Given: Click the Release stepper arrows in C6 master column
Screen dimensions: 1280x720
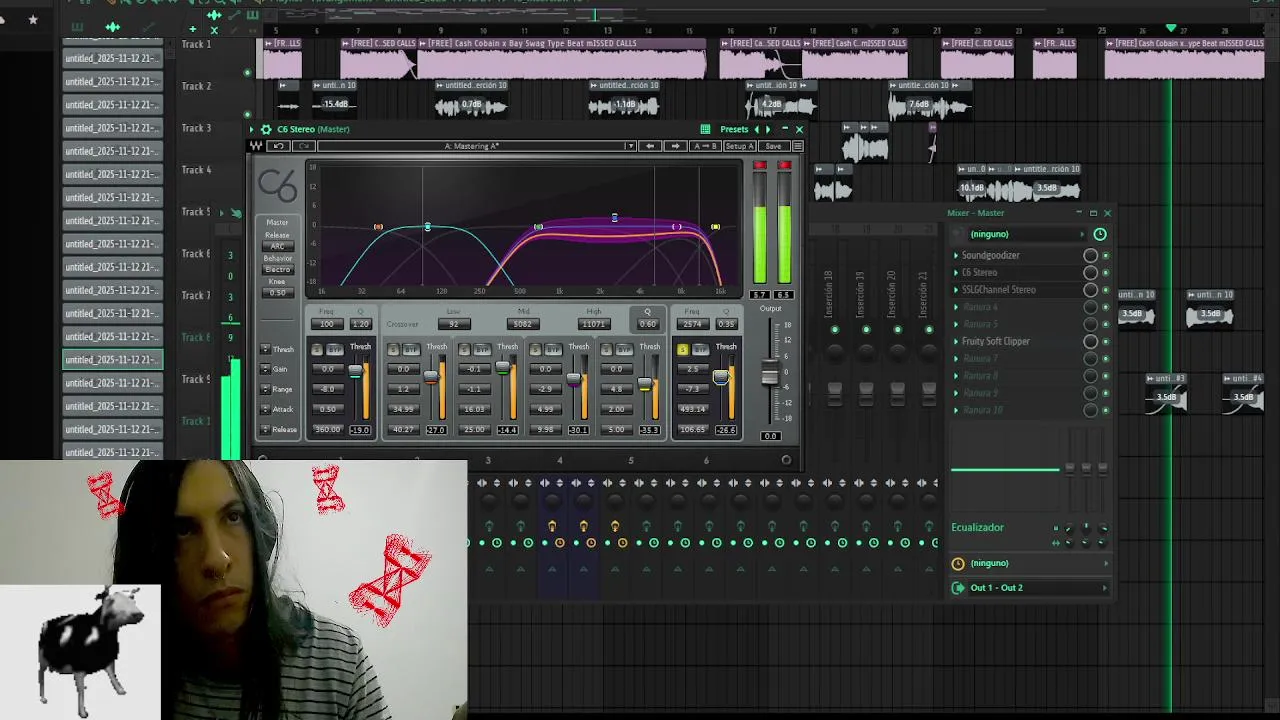Looking at the screenshot, I should pos(265,429).
